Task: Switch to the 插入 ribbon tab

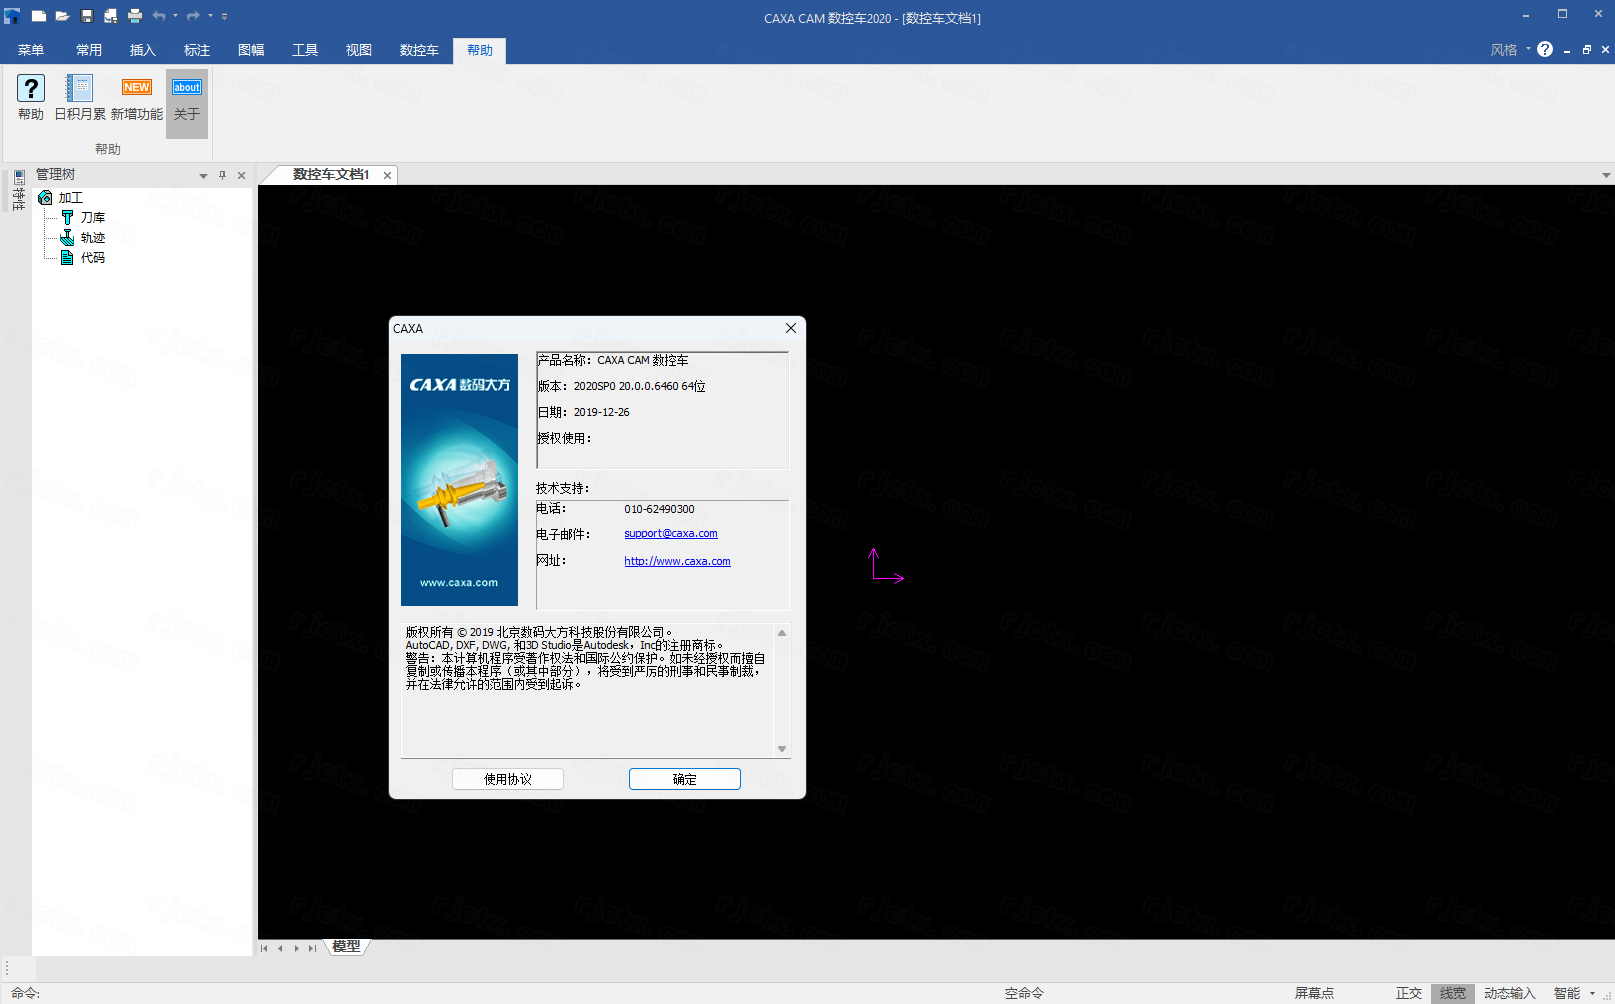Action: click(143, 50)
